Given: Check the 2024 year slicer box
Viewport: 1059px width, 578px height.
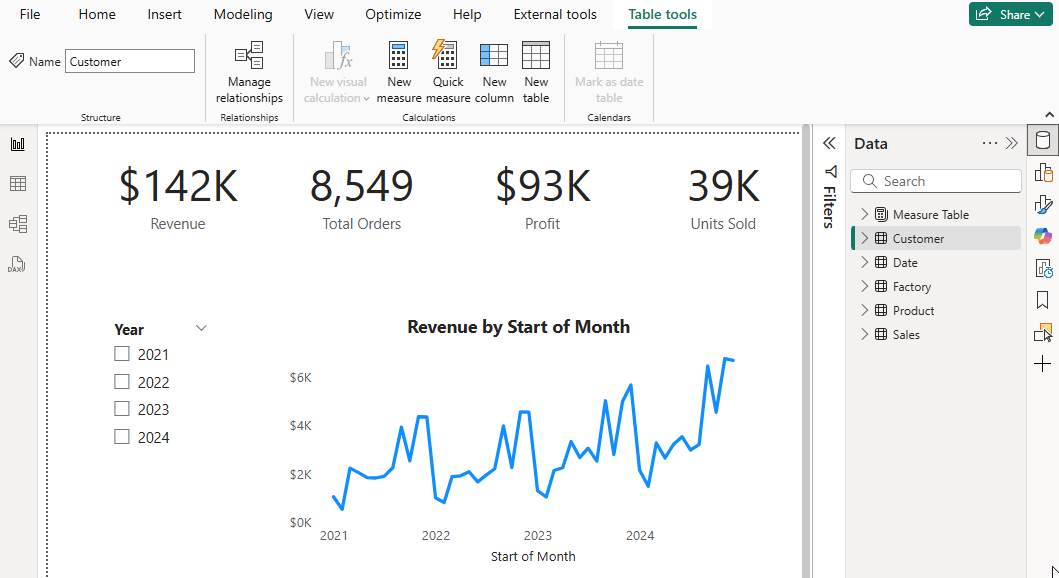Looking at the screenshot, I should 122,437.
